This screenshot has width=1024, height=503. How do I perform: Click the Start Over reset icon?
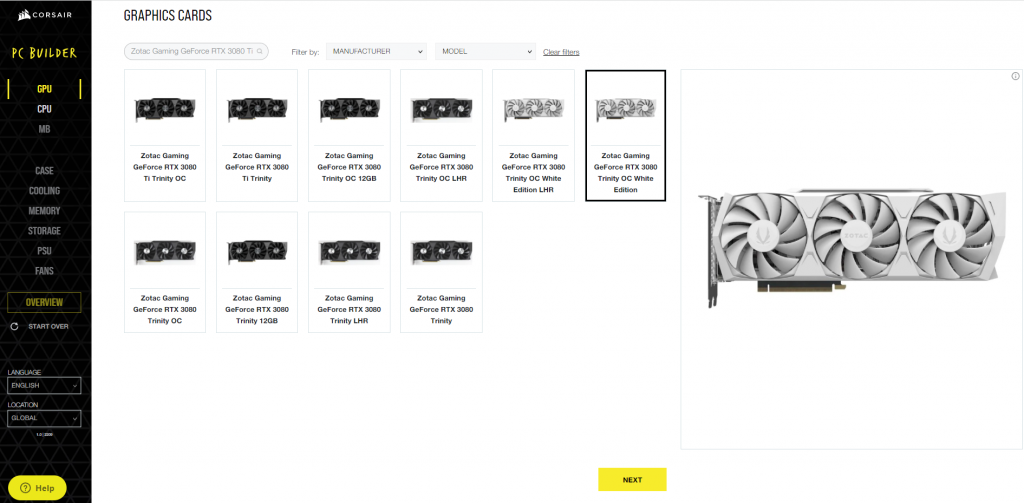coord(14,326)
